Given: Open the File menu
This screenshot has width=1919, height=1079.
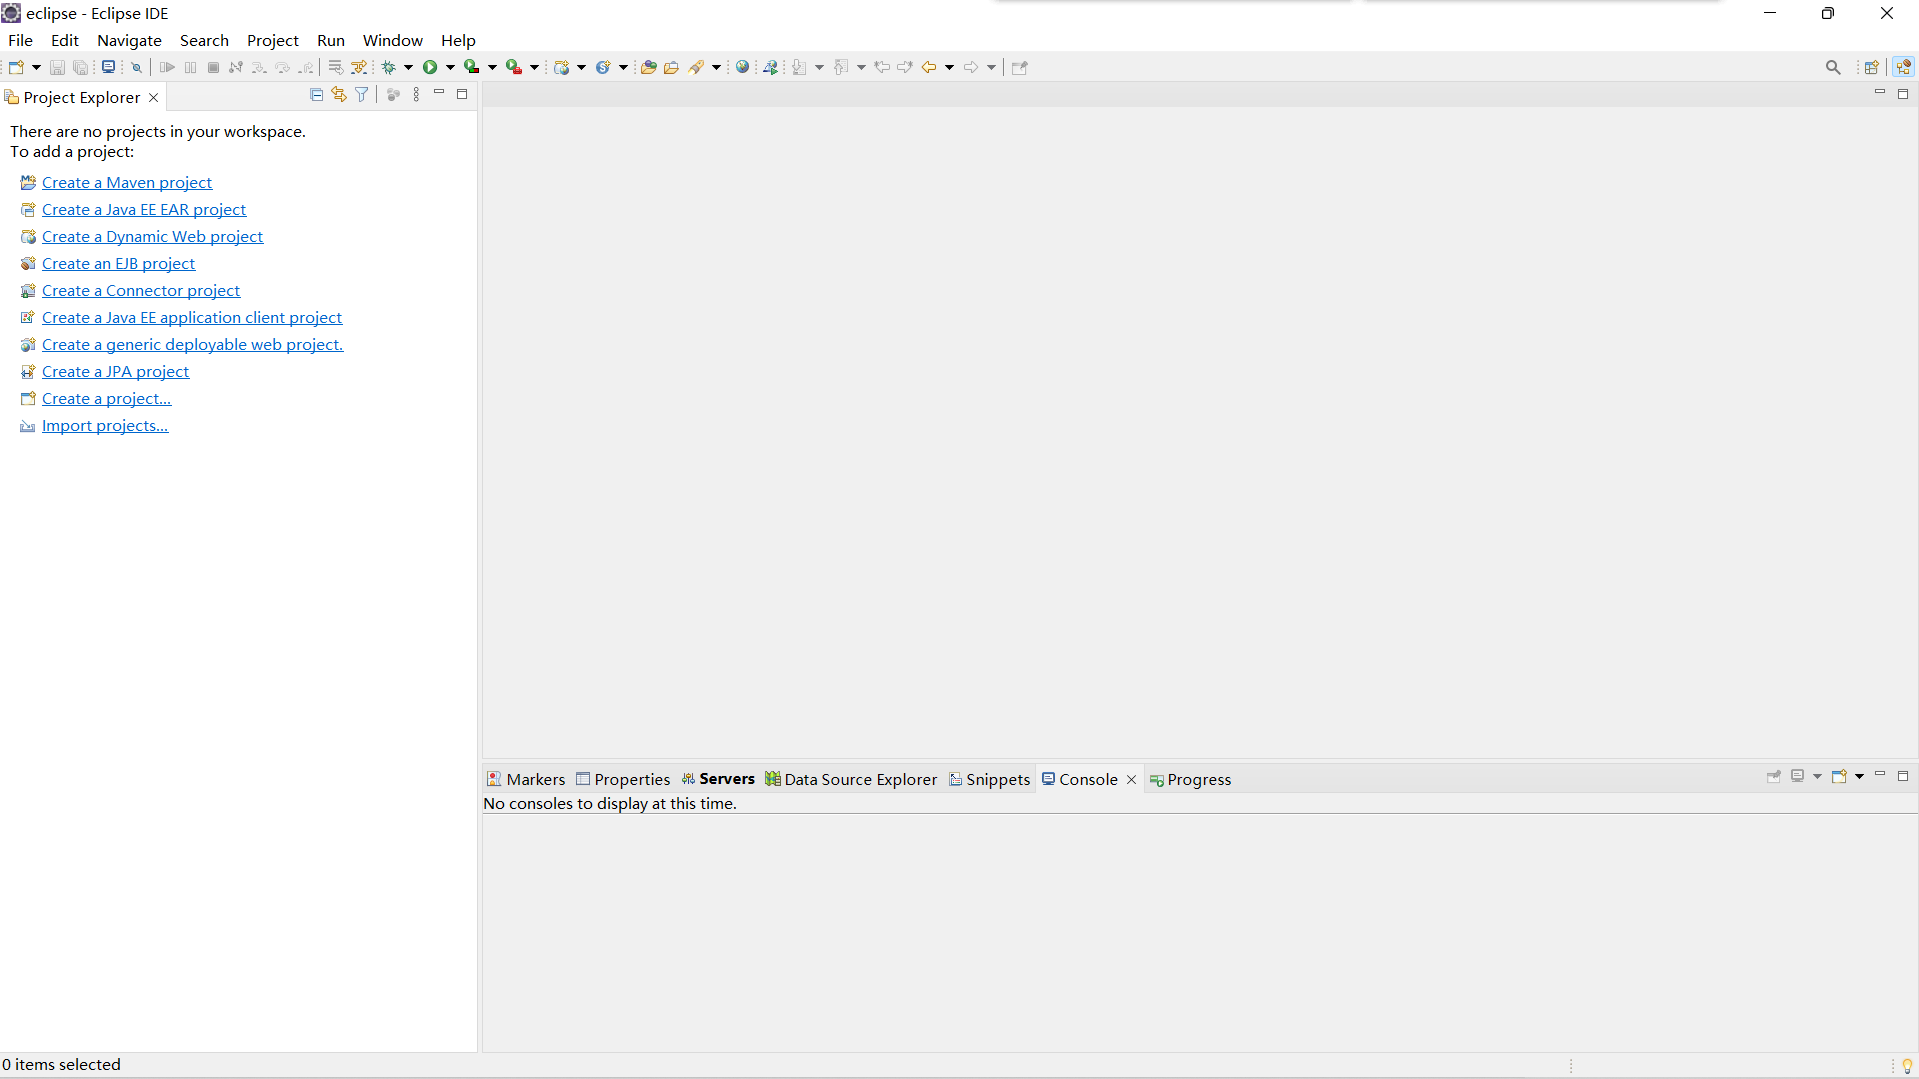Looking at the screenshot, I should coord(20,40).
